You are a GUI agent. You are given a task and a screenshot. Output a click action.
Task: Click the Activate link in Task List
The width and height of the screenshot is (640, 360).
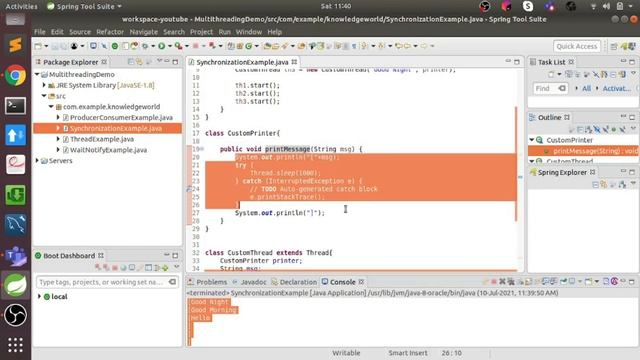click(617, 89)
